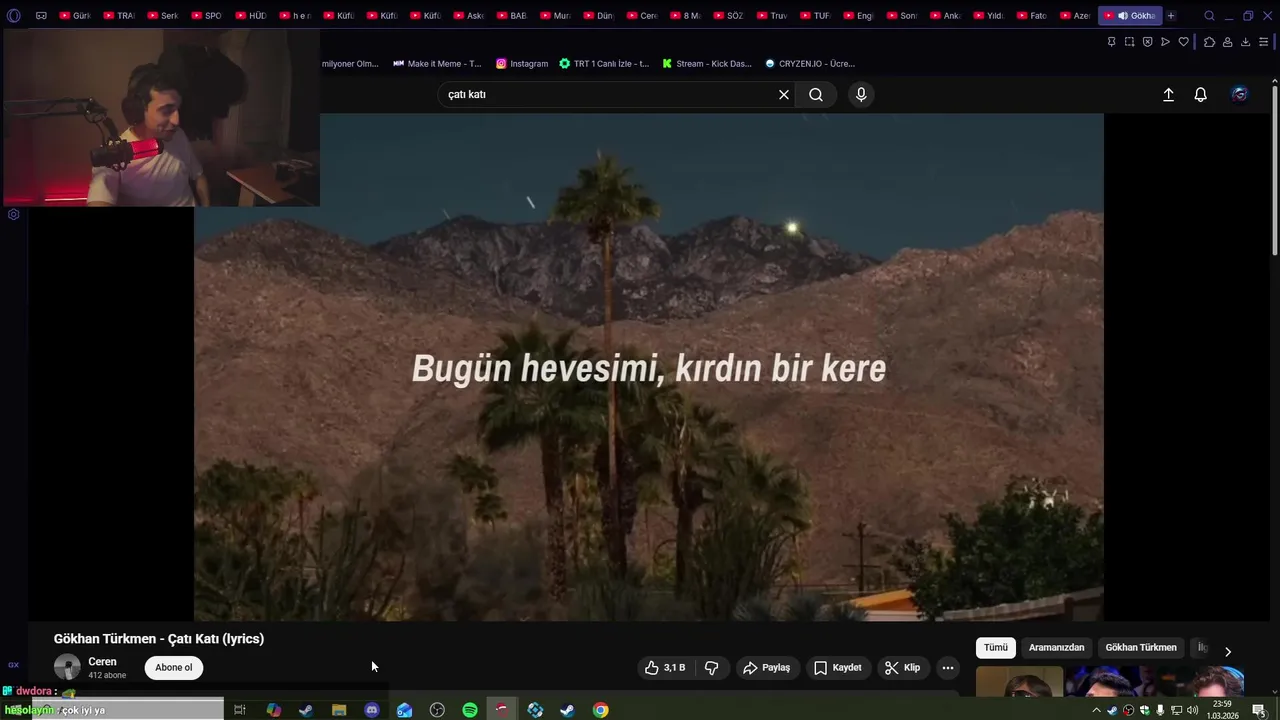This screenshot has width=1280, height=720.
Task: Open first recommended video thumbnail
Action: point(1019,680)
